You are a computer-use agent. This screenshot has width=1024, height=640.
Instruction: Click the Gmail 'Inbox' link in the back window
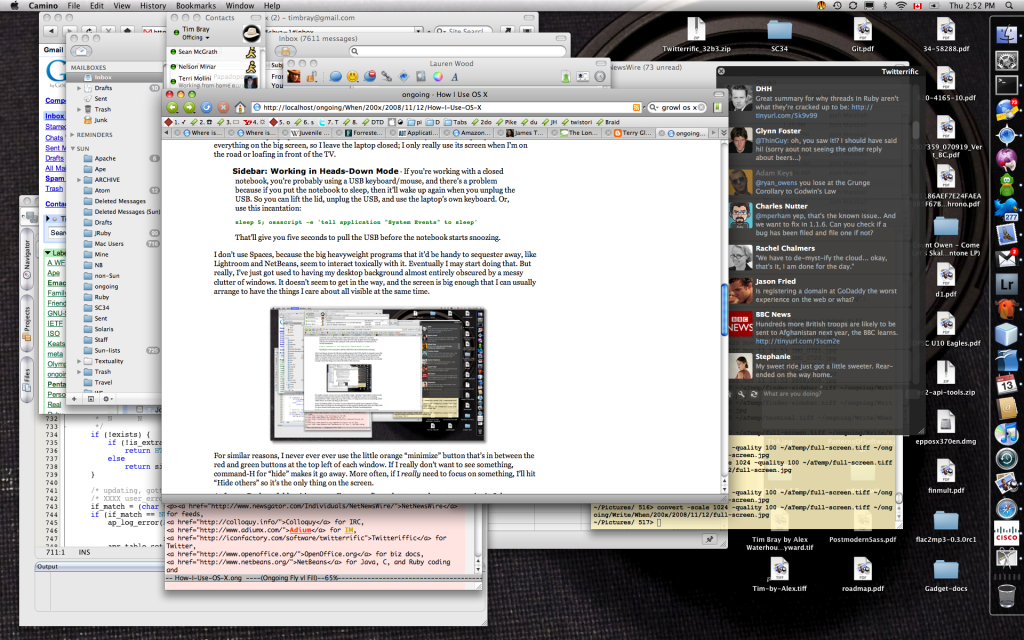point(54,116)
